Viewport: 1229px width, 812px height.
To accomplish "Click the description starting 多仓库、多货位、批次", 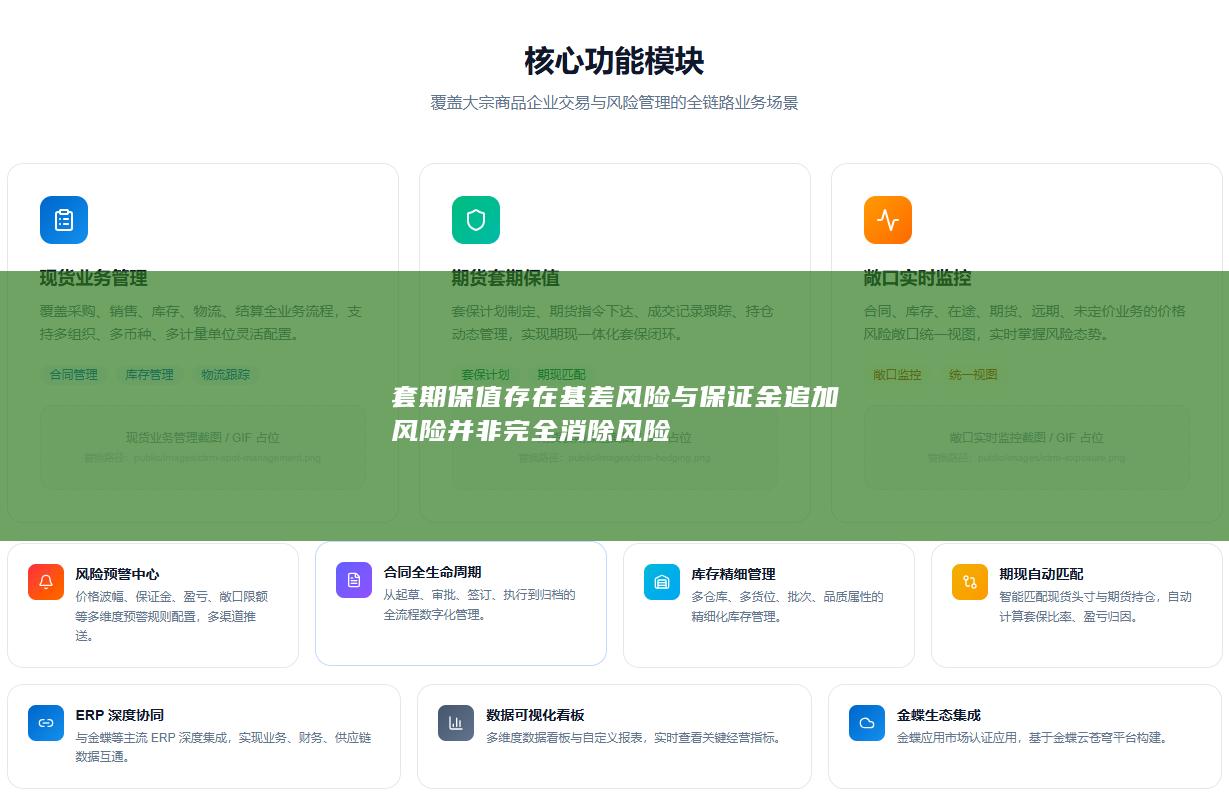I will (x=788, y=606).
